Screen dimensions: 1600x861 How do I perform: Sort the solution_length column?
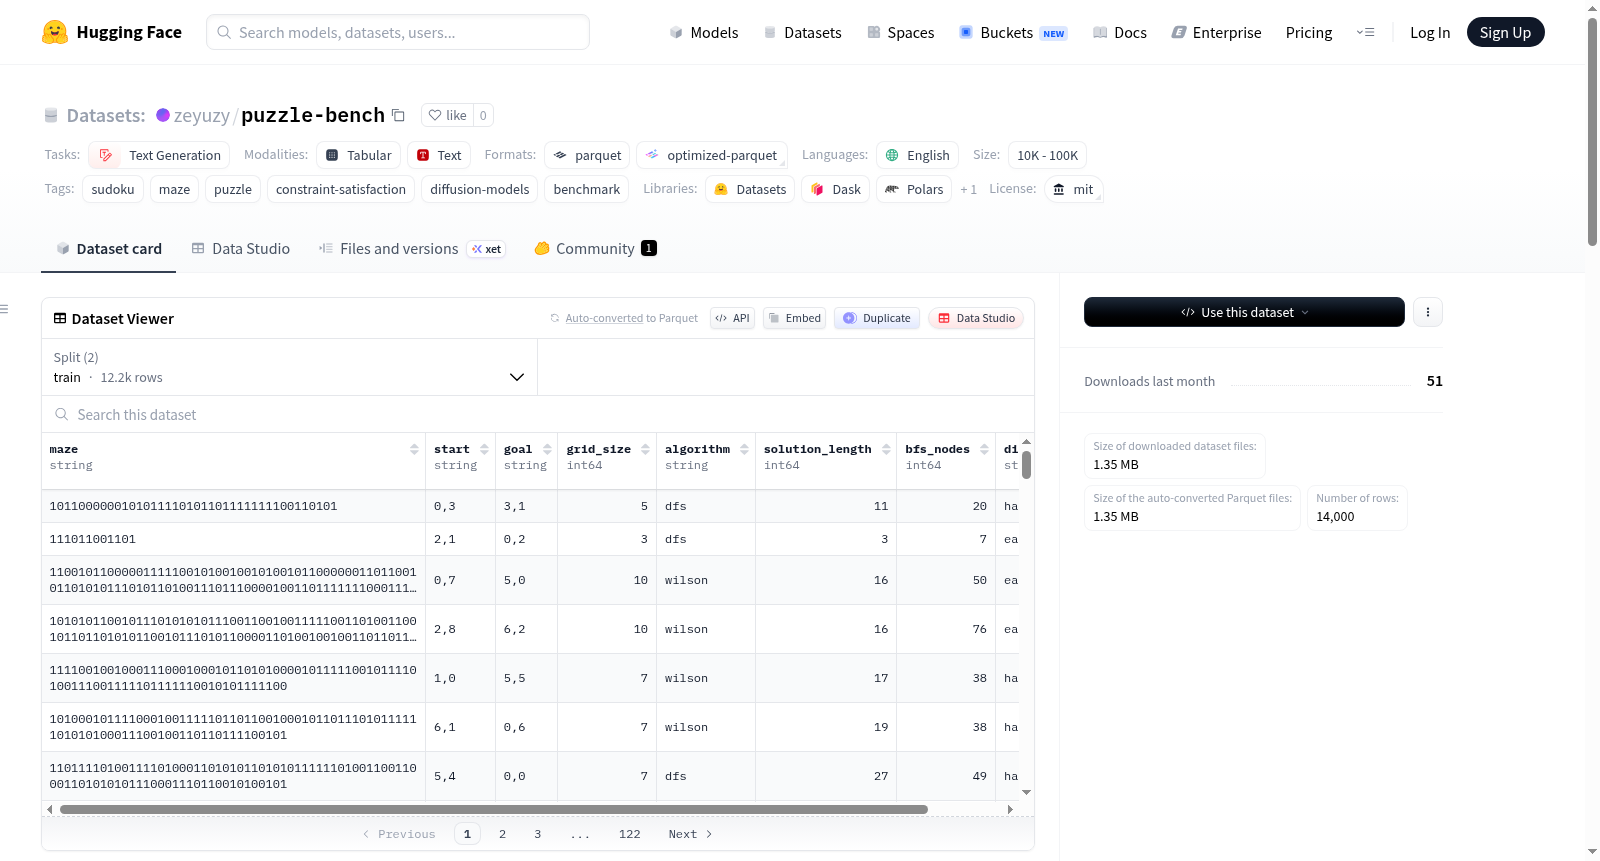(x=886, y=450)
